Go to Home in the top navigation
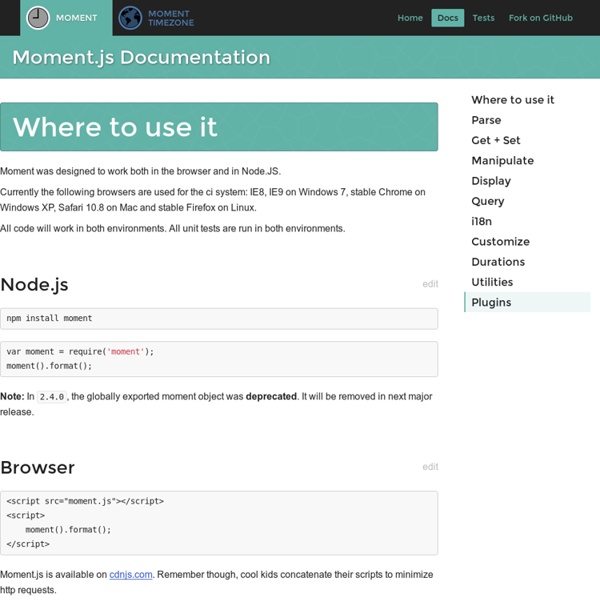The image size is (600, 600). 410,18
